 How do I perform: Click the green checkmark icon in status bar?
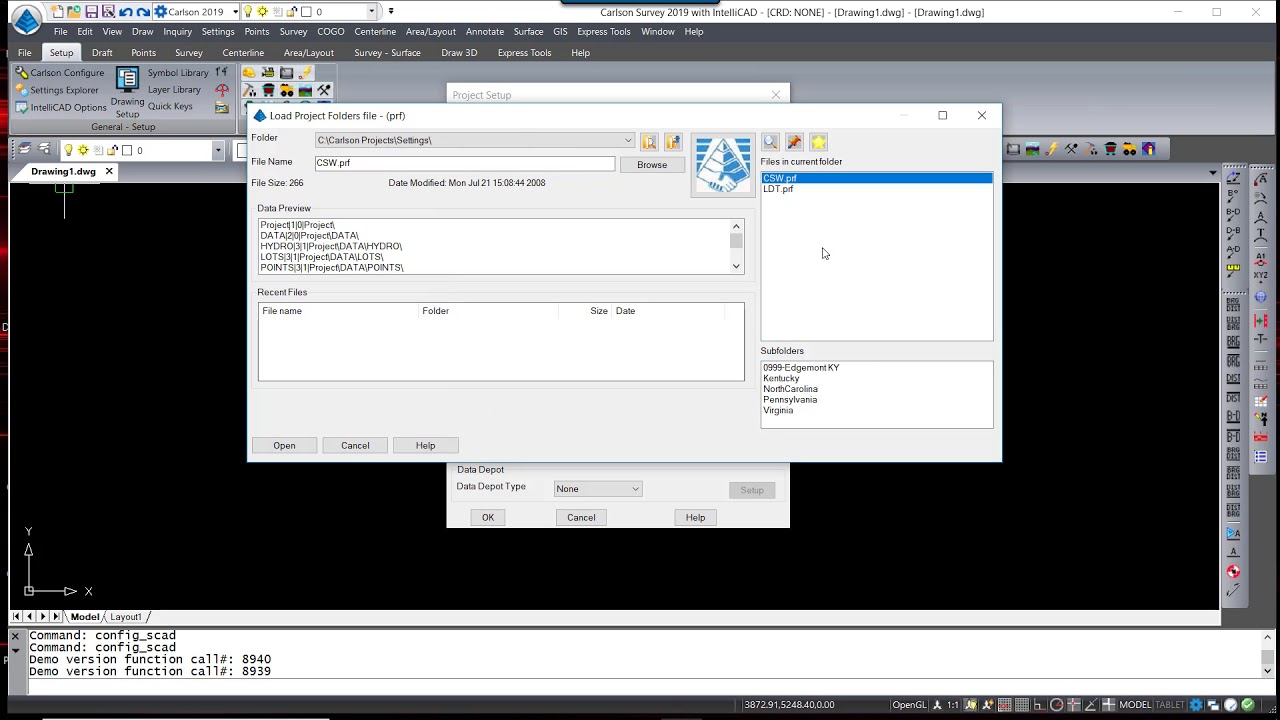point(1247,705)
